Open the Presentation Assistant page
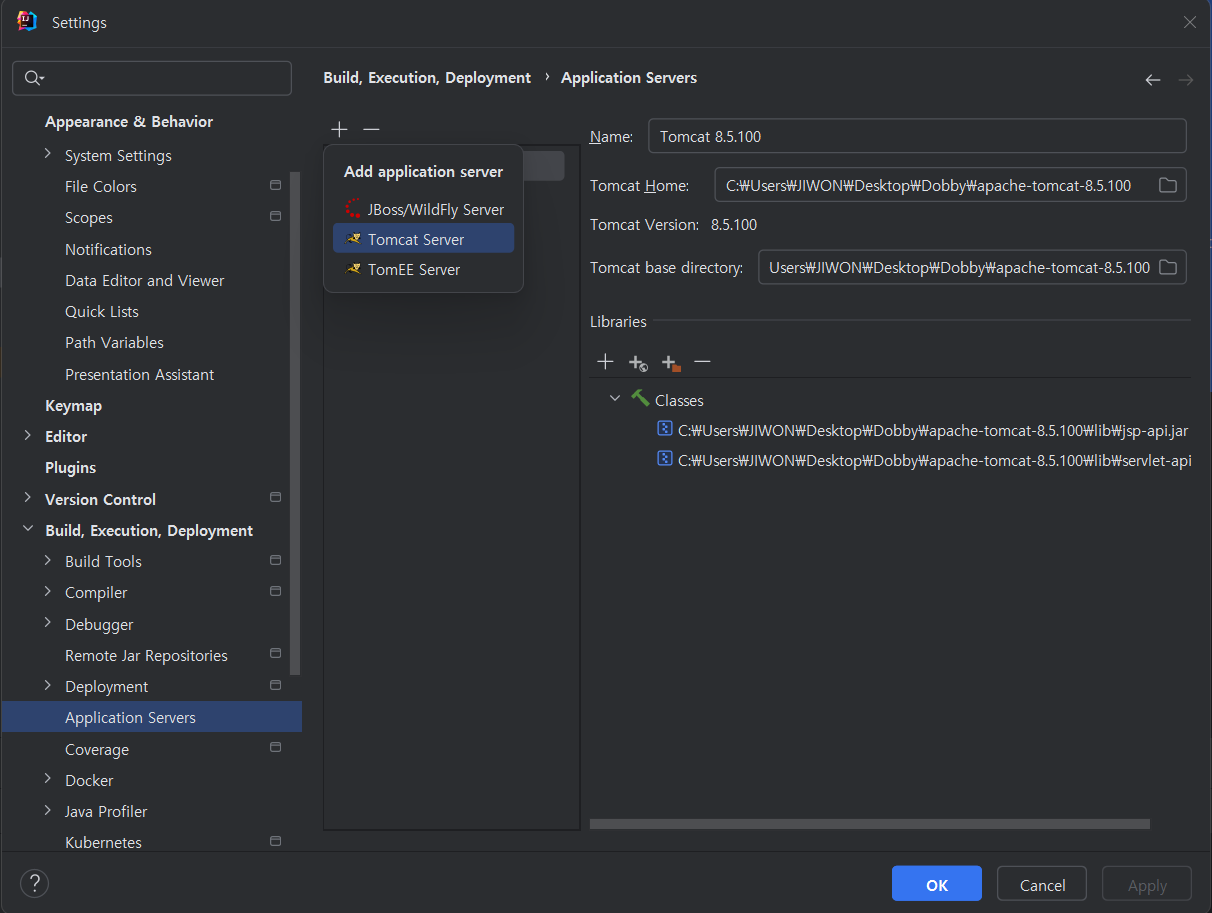The width and height of the screenshot is (1212, 913). pos(140,374)
